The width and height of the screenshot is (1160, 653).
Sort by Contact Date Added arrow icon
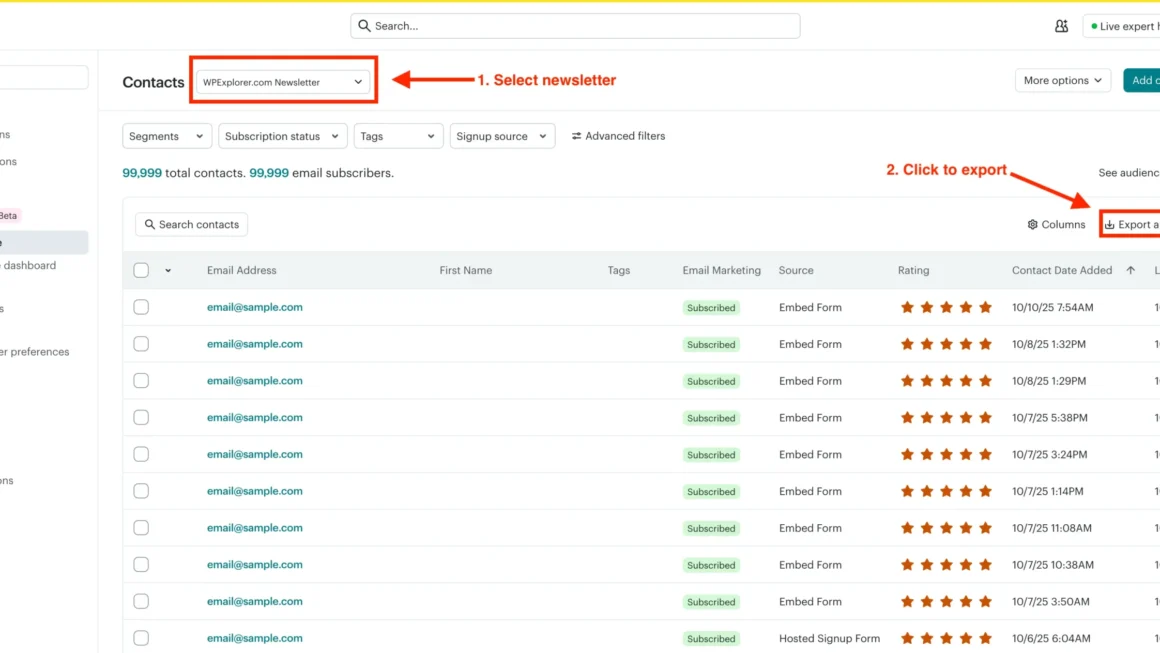coord(1130,270)
